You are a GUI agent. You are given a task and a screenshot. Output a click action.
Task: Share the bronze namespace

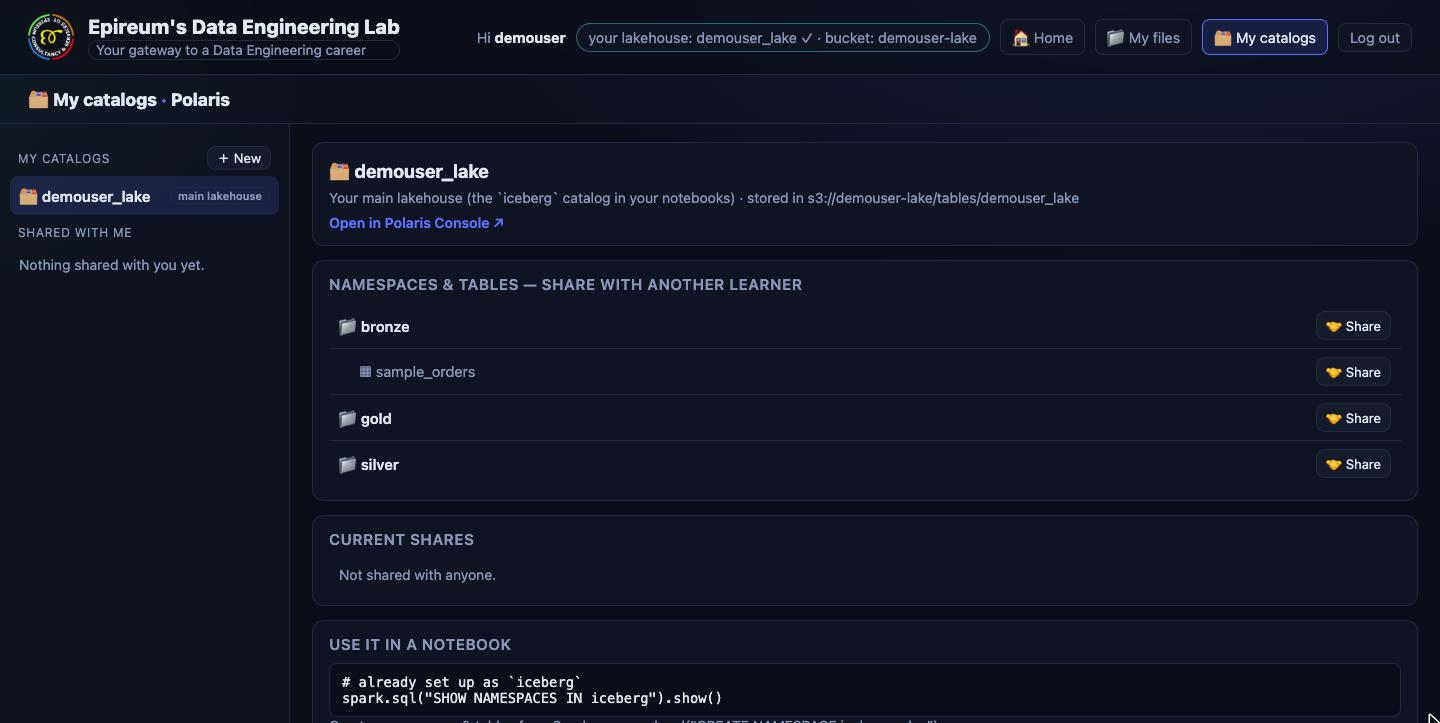[x=1353, y=326]
